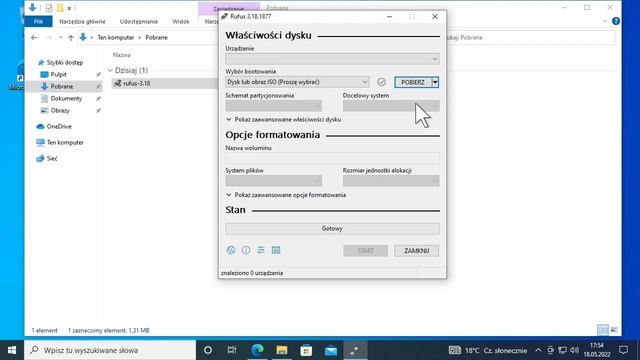This screenshot has width=640, height=360.
Task: Switch Explorer to large icons view
Action: point(614,329)
